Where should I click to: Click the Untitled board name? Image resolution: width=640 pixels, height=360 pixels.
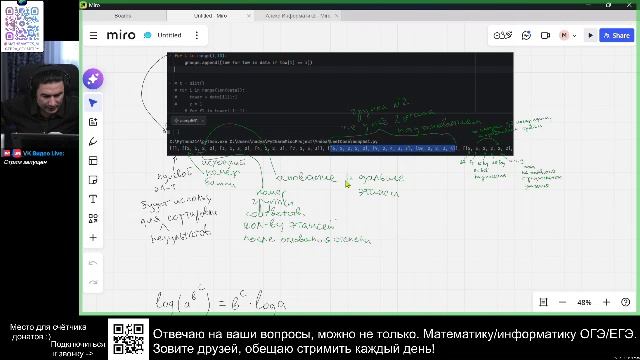pos(169,35)
